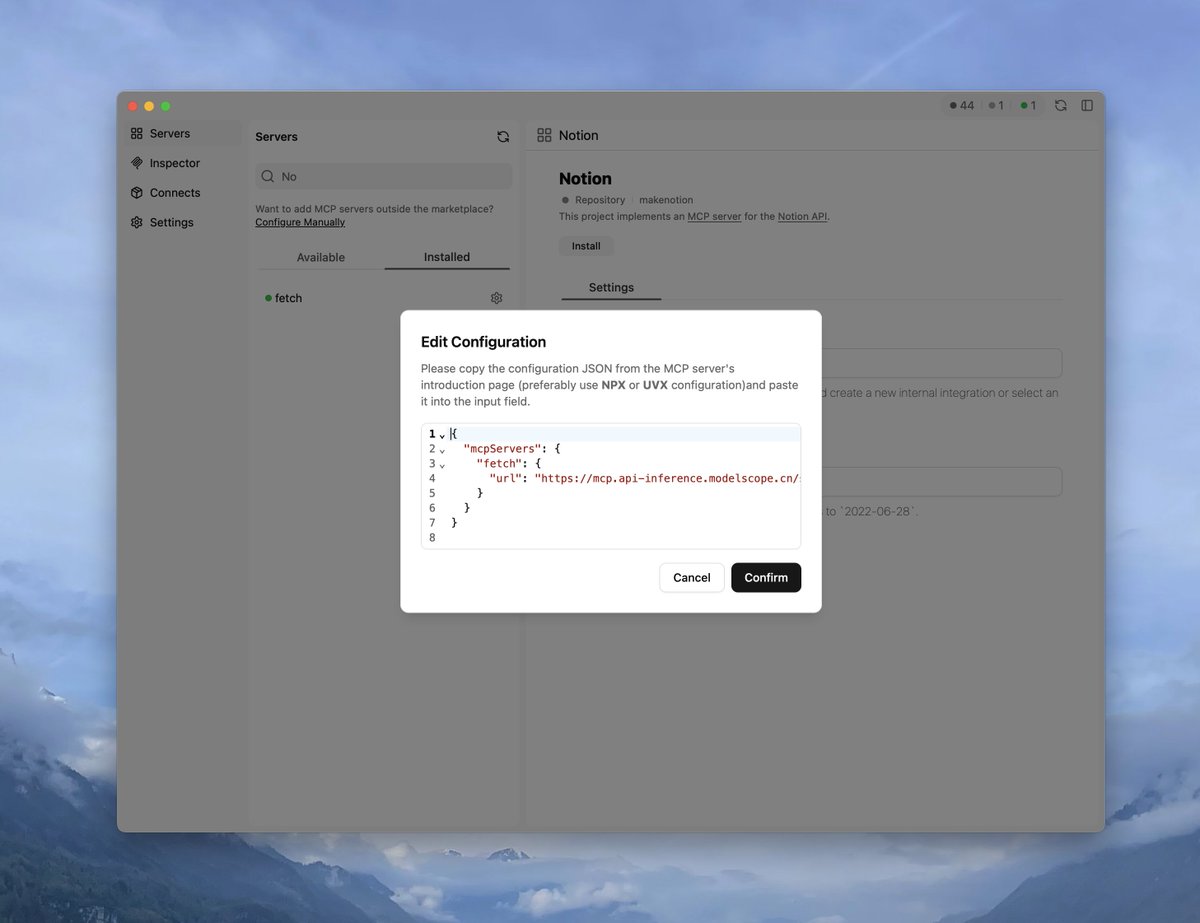The image size is (1200, 923).
Task: Open the gear settings for the fetch server
Action: pyautogui.click(x=496, y=298)
